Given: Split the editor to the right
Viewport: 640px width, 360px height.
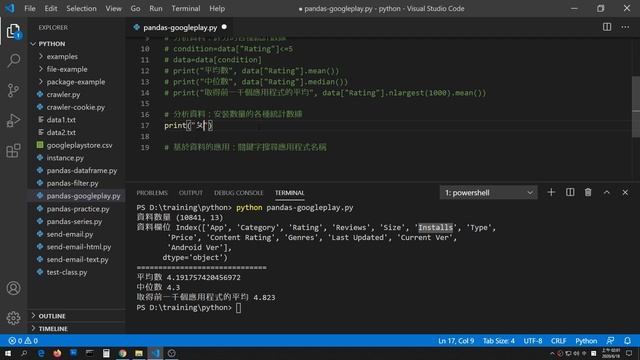Looking at the screenshot, I should click(607, 27).
